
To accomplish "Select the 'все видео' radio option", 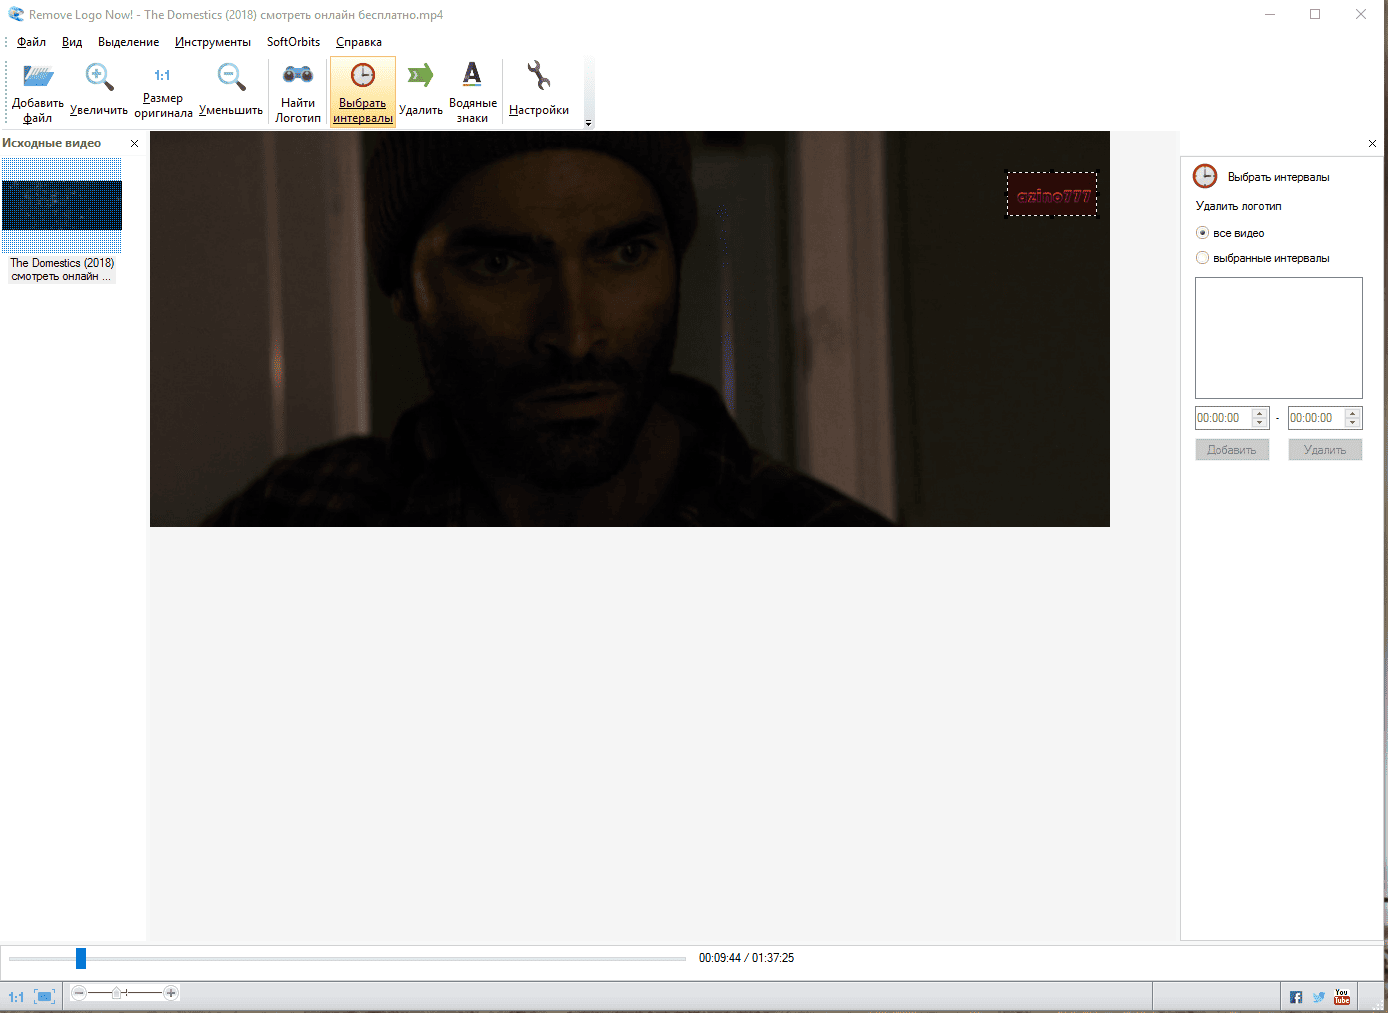I will (x=1203, y=233).
